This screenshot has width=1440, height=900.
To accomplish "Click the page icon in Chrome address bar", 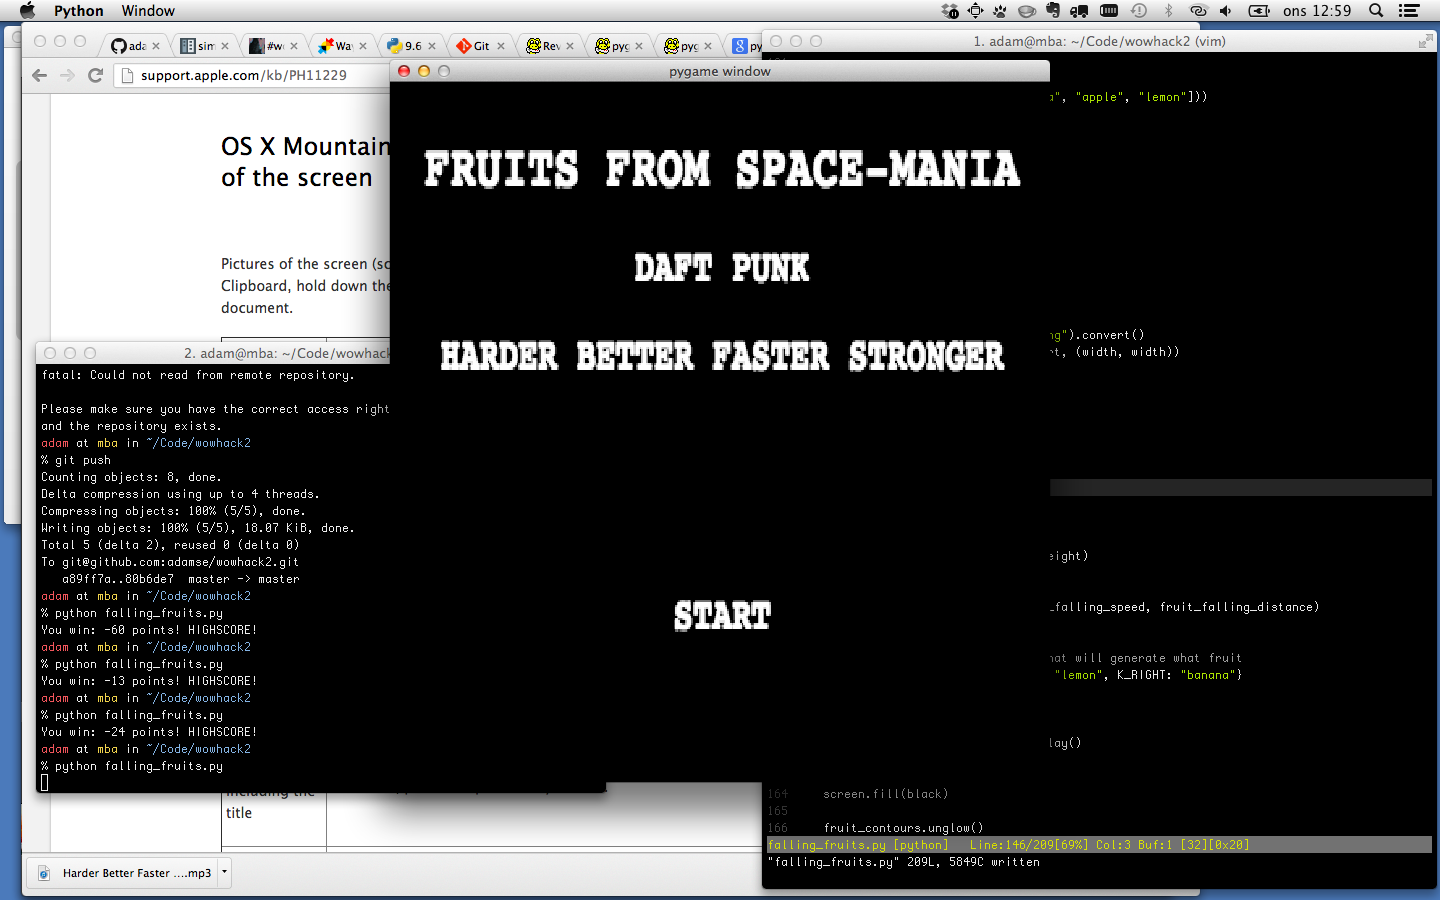I will pyautogui.click(x=127, y=75).
